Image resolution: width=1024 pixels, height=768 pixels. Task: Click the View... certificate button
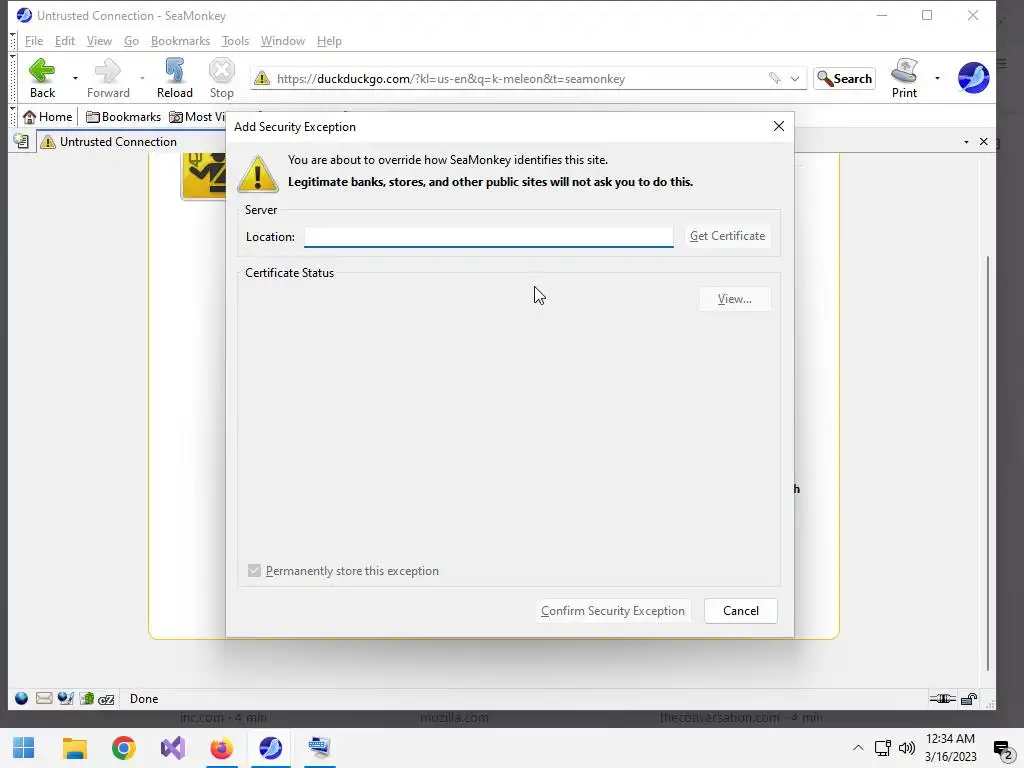pyautogui.click(x=735, y=298)
